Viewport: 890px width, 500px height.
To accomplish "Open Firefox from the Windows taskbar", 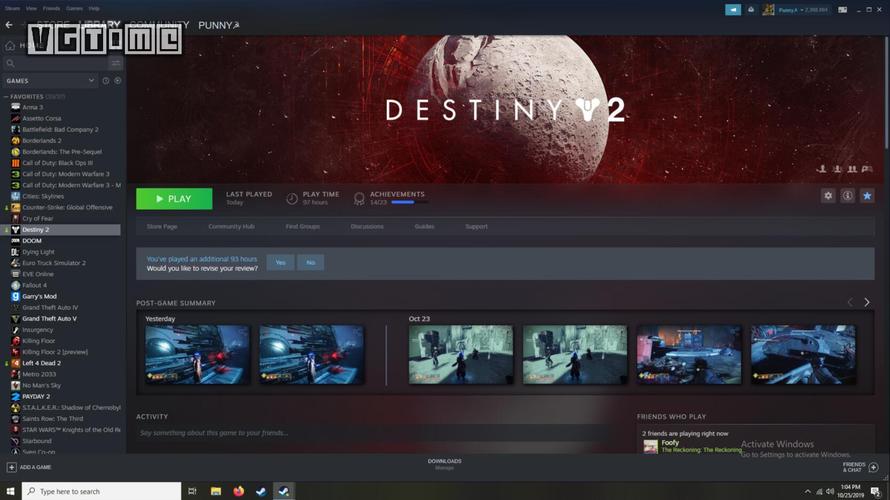I will (238, 491).
